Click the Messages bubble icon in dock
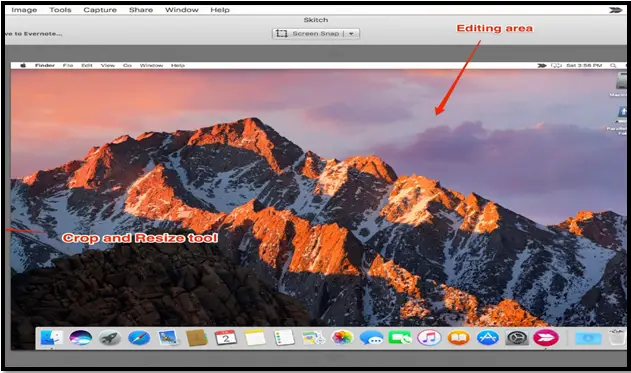631x373 pixels. 371,338
